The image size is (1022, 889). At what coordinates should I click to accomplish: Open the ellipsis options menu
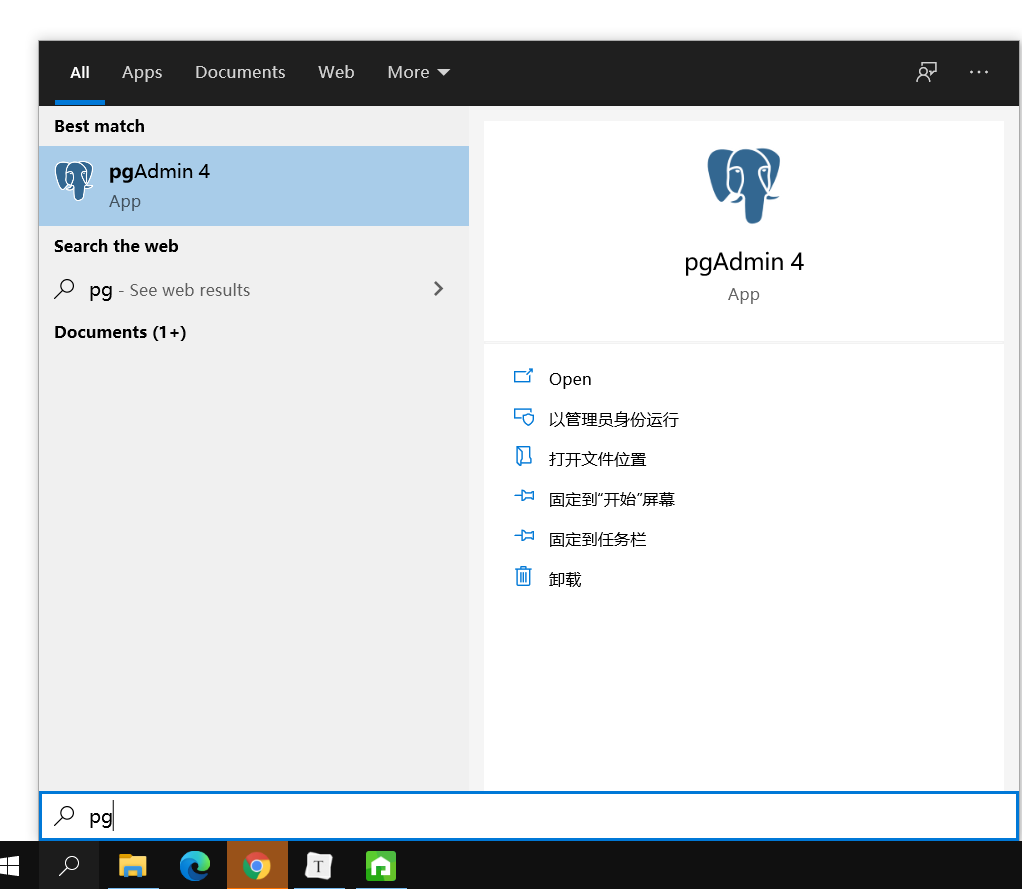pyautogui.click(x=978, y=72)
